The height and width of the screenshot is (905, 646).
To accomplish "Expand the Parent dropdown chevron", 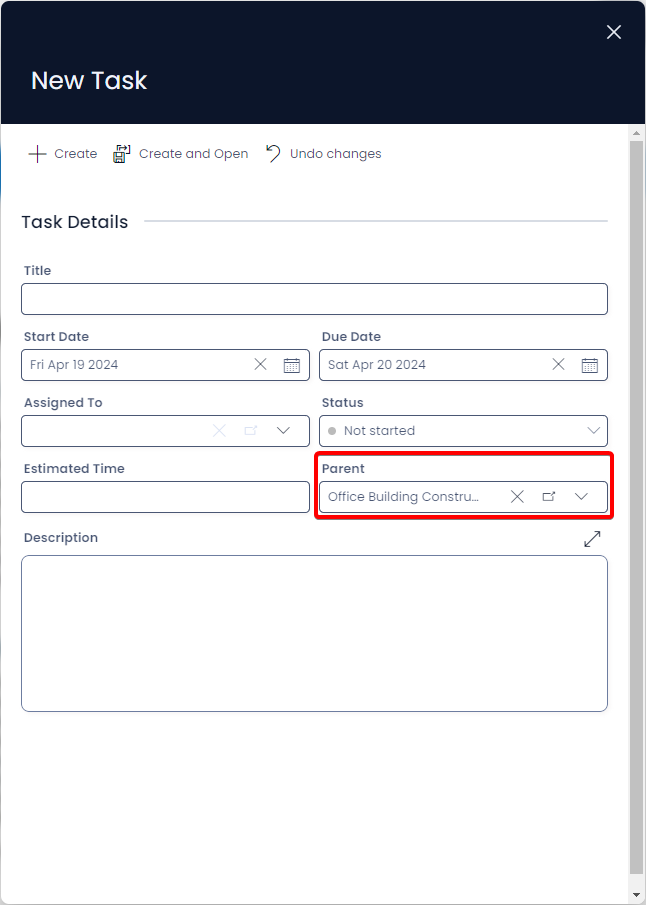I will [581, 496].
